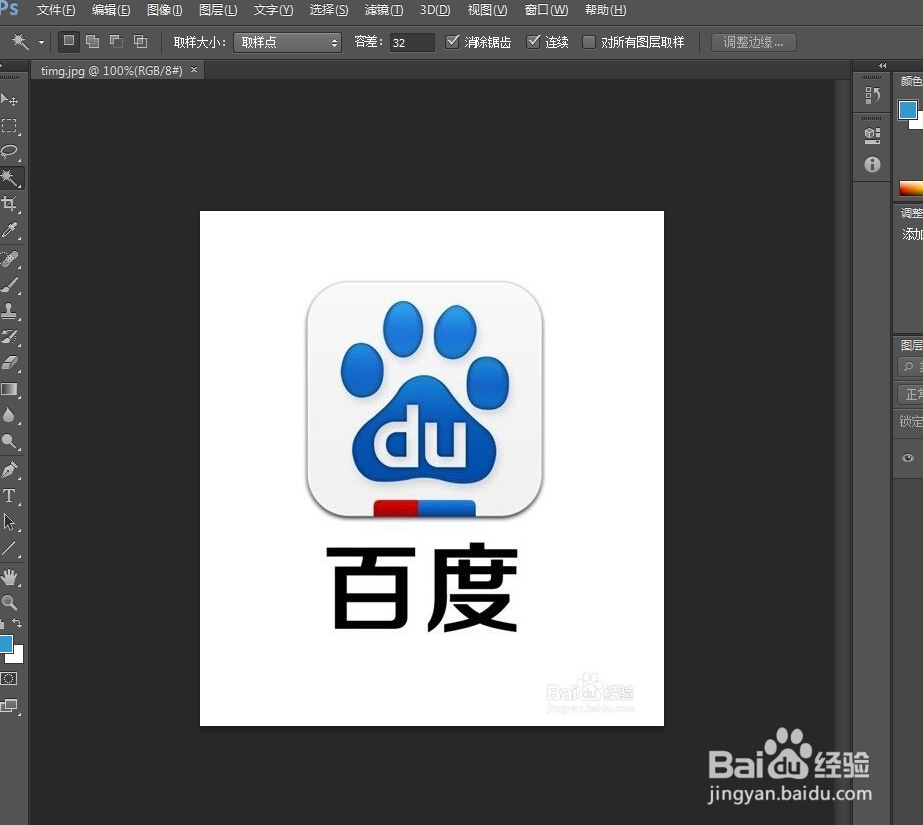Select the Path Selection tool
Screen dimensions: 923x825
[x=9, y=521]
